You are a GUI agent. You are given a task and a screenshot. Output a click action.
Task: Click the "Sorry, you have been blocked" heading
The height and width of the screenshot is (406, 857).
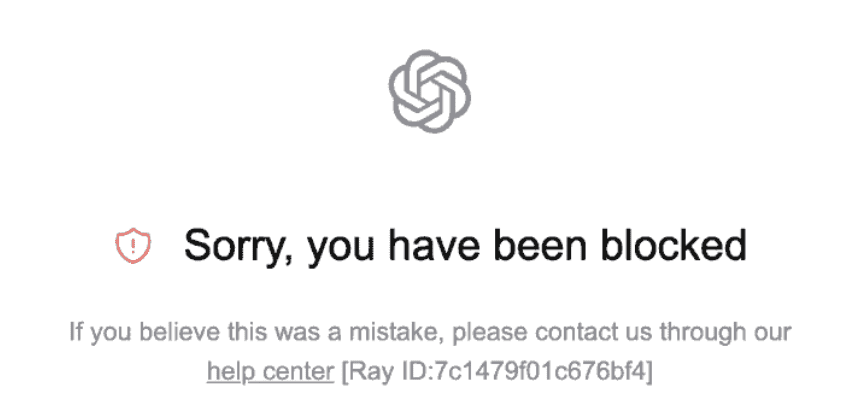pos(465,245)
